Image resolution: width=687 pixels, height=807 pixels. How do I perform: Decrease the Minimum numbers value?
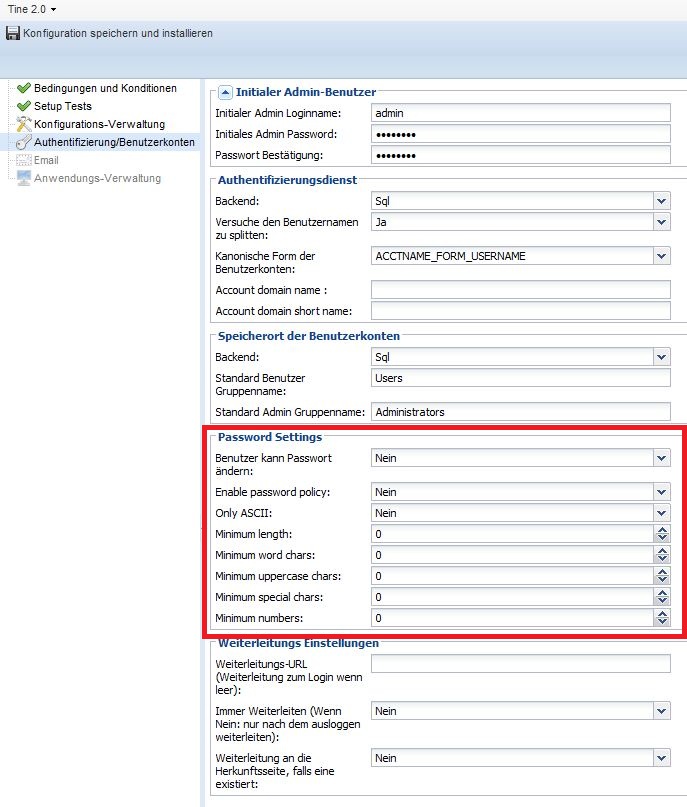click(x=661, y=622)
